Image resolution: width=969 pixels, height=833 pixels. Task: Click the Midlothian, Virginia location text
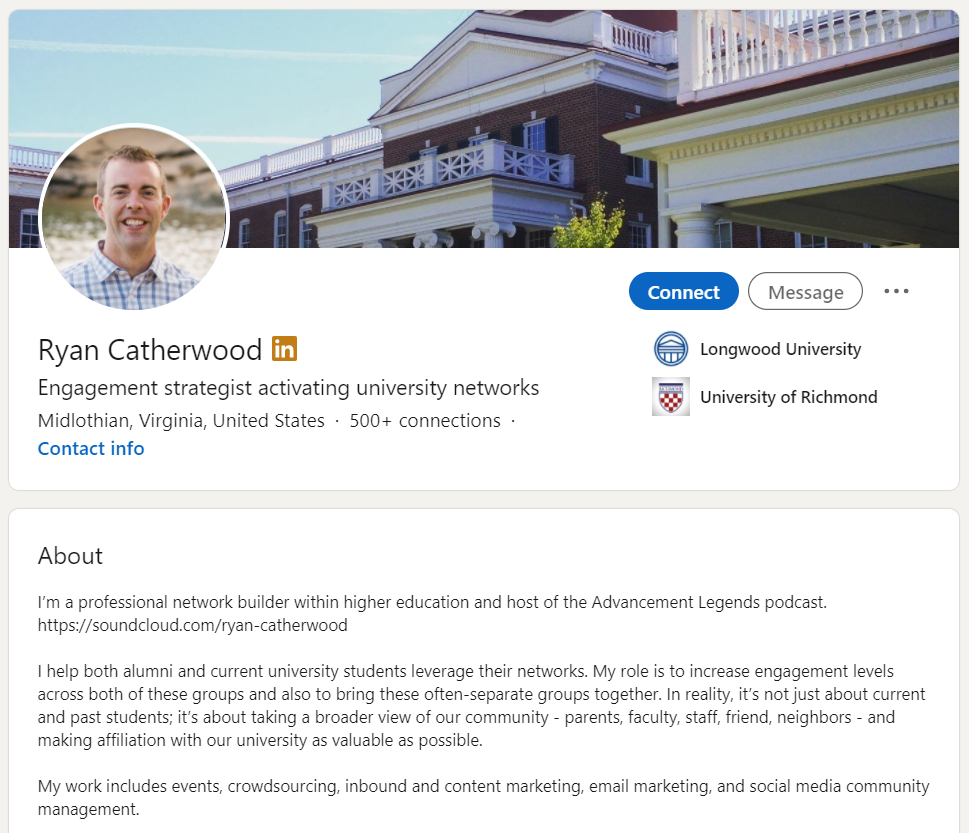click(x=181, y=420)
